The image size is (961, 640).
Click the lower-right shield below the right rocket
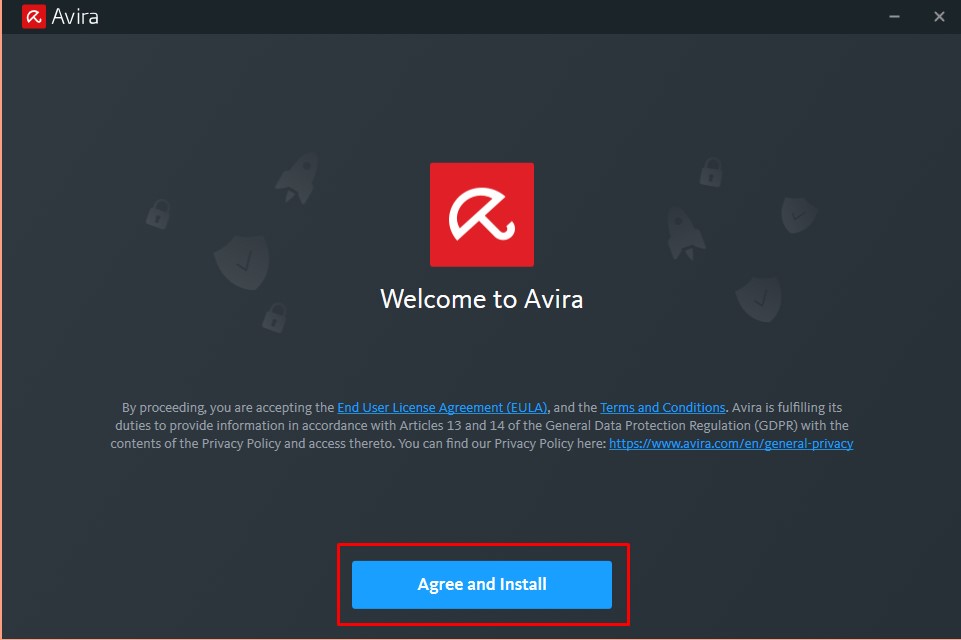[x=758, y=298]
